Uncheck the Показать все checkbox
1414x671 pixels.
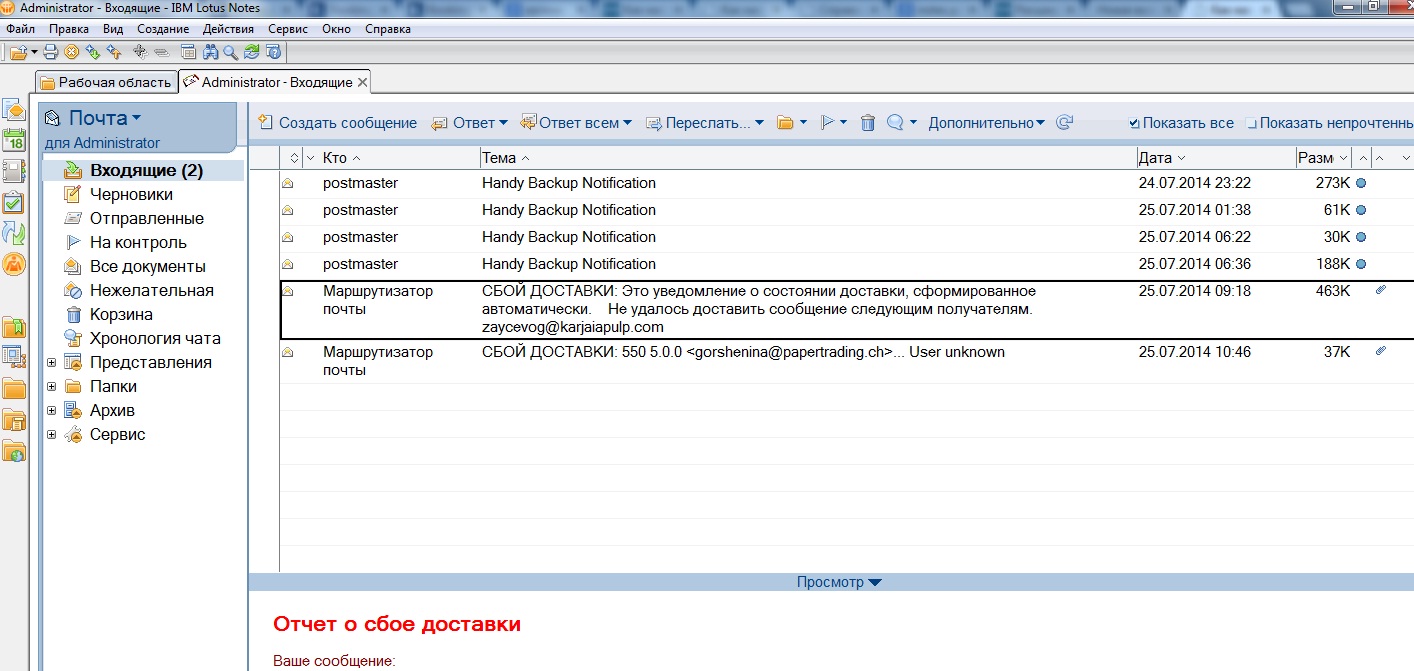point(1134,124)
